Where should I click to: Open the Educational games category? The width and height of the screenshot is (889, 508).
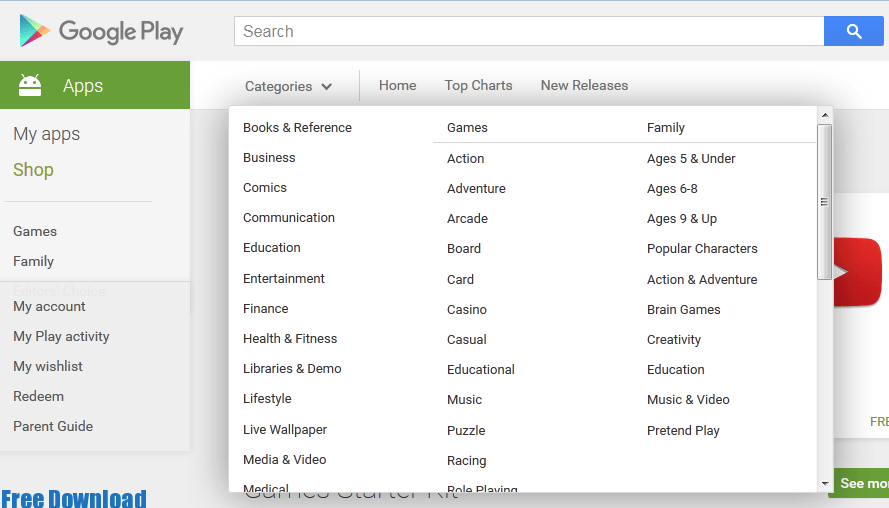[481, 370]
